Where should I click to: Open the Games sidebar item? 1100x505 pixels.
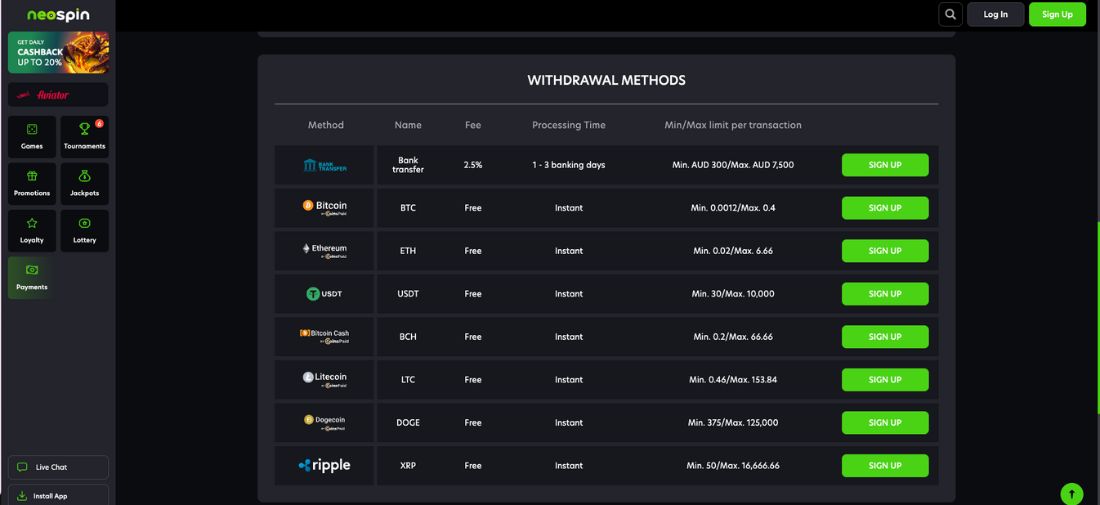(x=32, y=137)
